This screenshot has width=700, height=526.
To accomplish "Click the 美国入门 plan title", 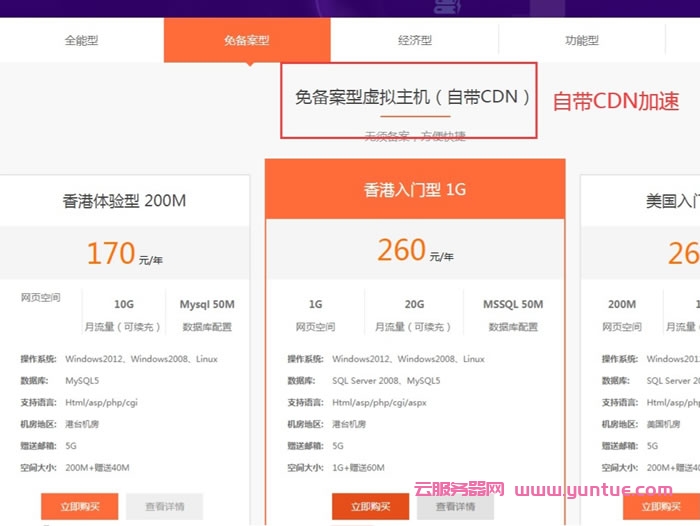I will coord(672,201).
